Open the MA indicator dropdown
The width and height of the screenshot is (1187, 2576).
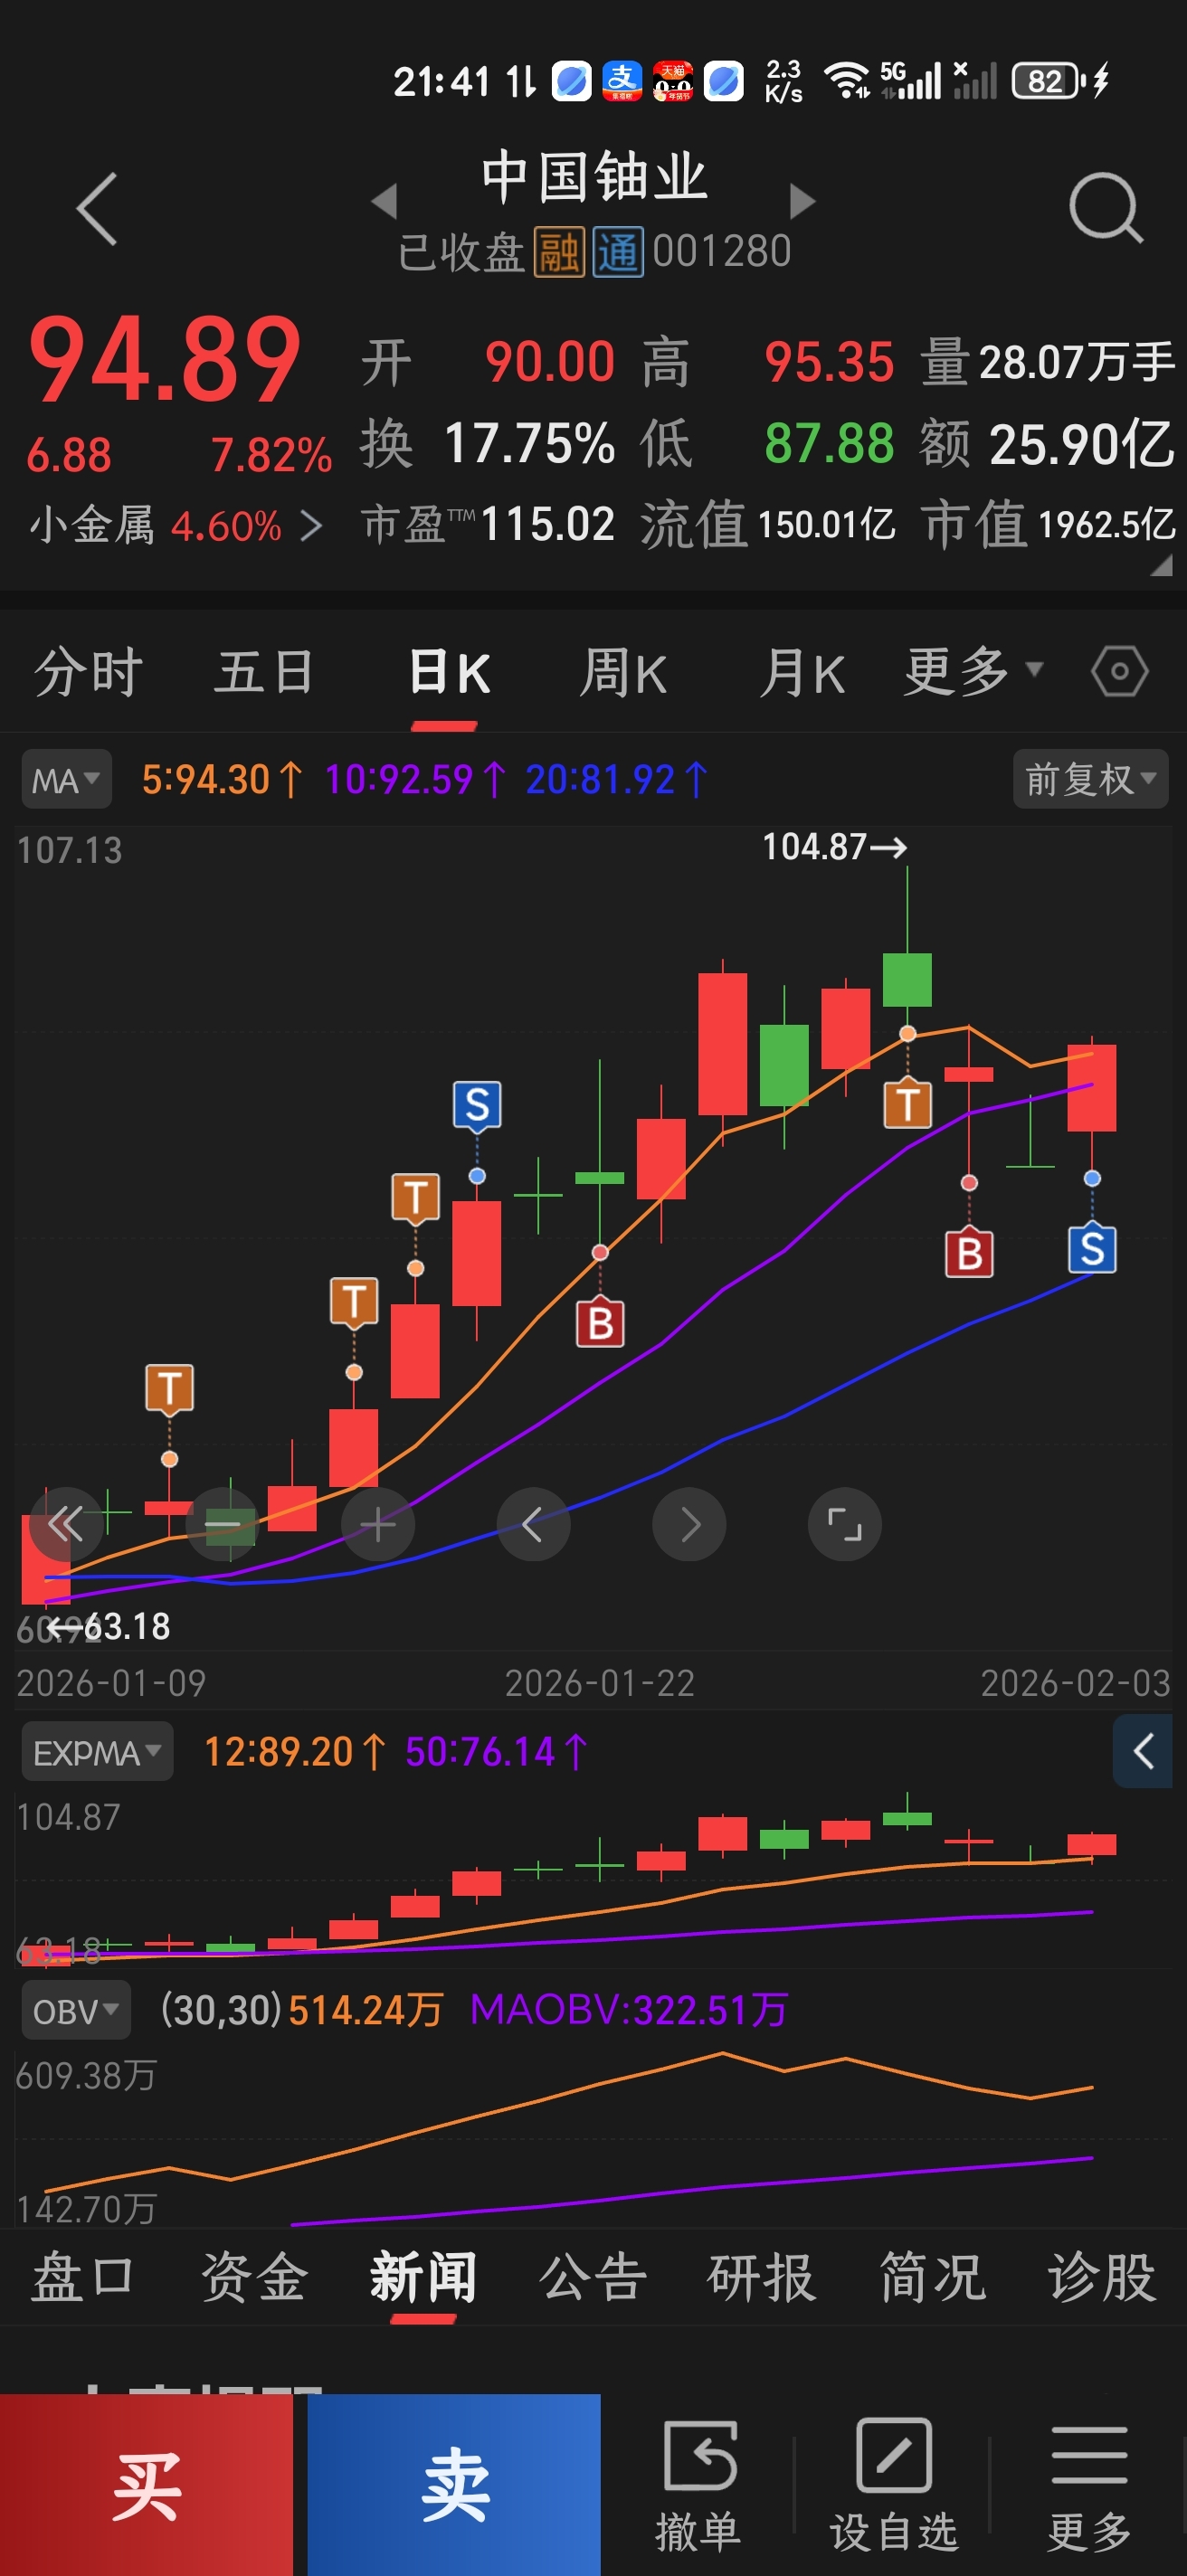point(66,779)
